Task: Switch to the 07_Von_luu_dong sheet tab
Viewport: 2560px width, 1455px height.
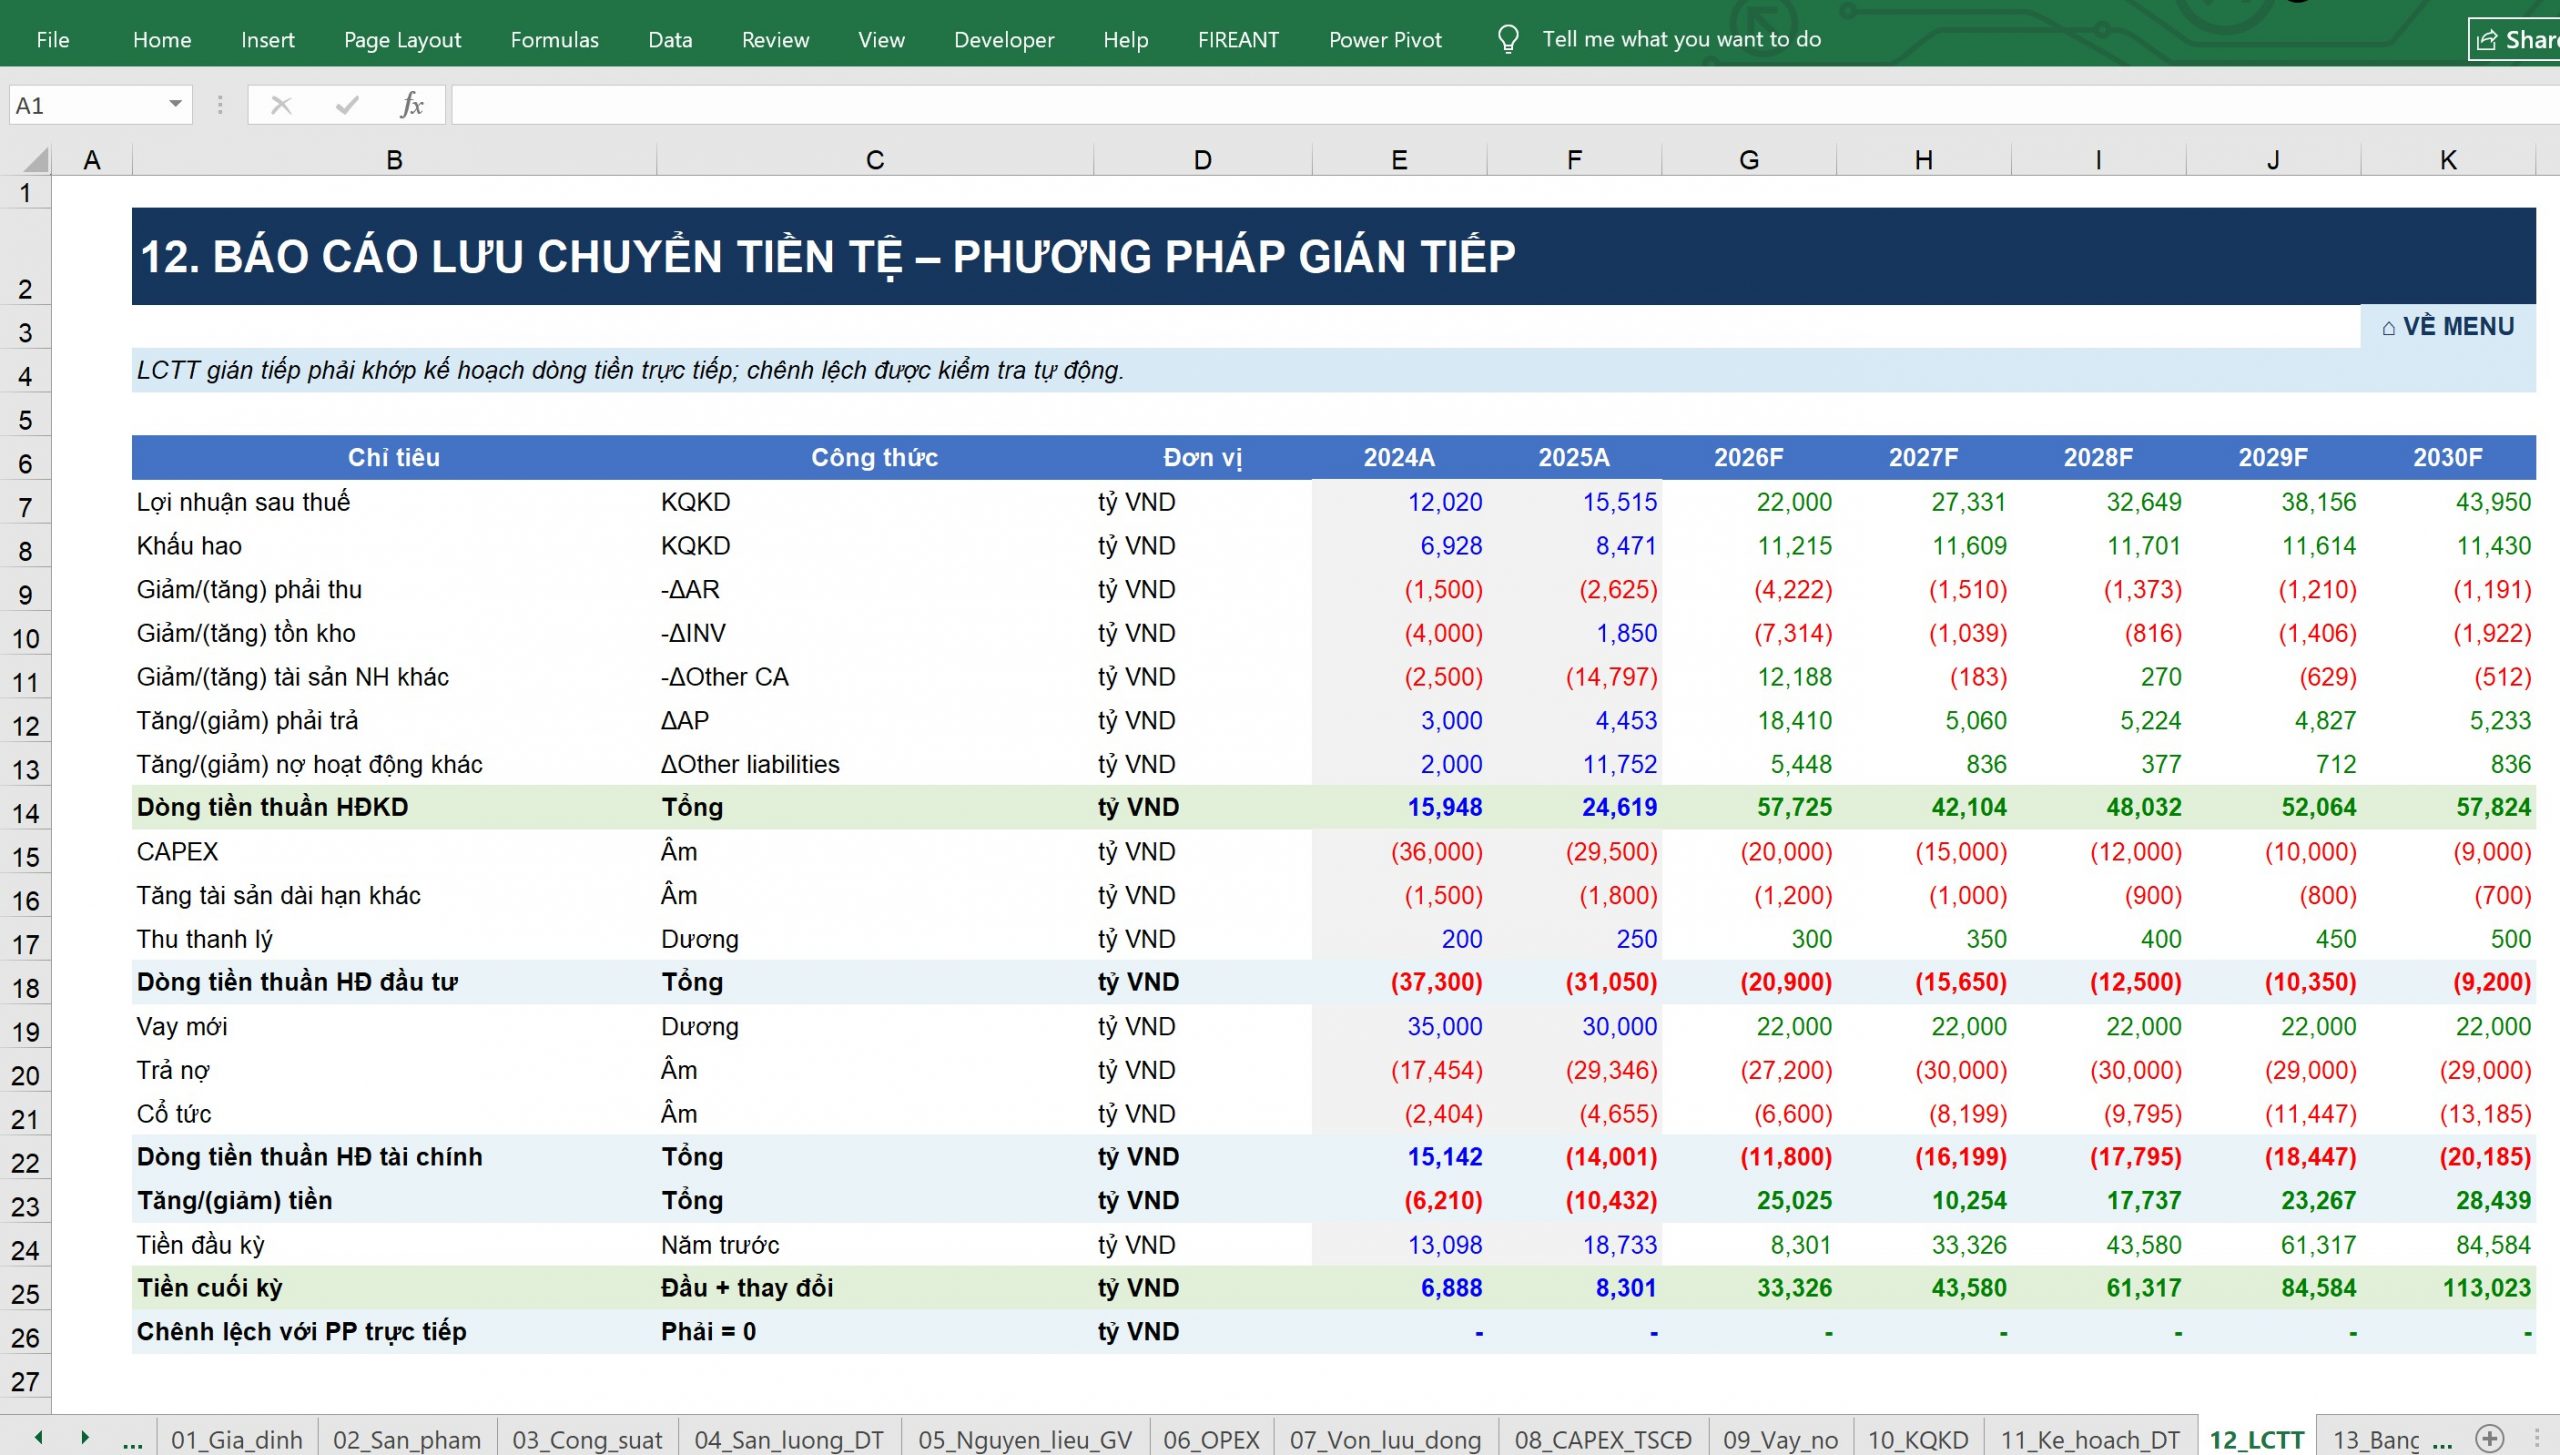Action: [x=1384, y=1440]
